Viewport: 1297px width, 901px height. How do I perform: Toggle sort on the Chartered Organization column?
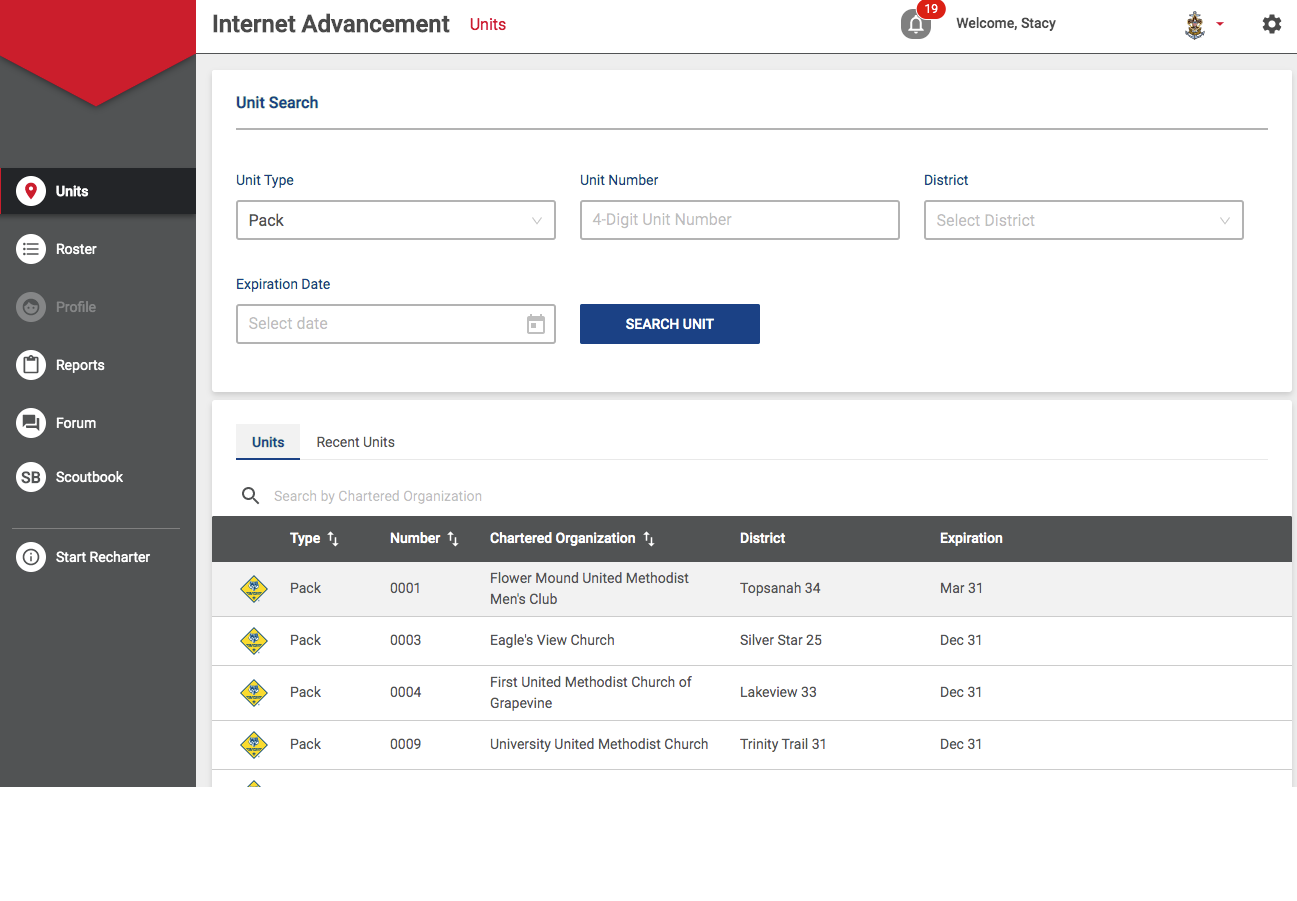[649, 538]
